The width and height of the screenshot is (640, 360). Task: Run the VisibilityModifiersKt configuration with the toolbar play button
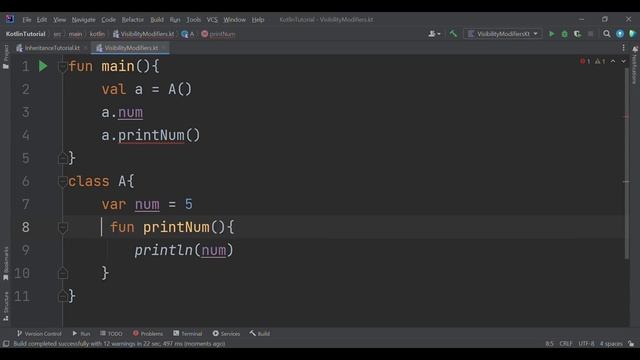click(551, 34)
